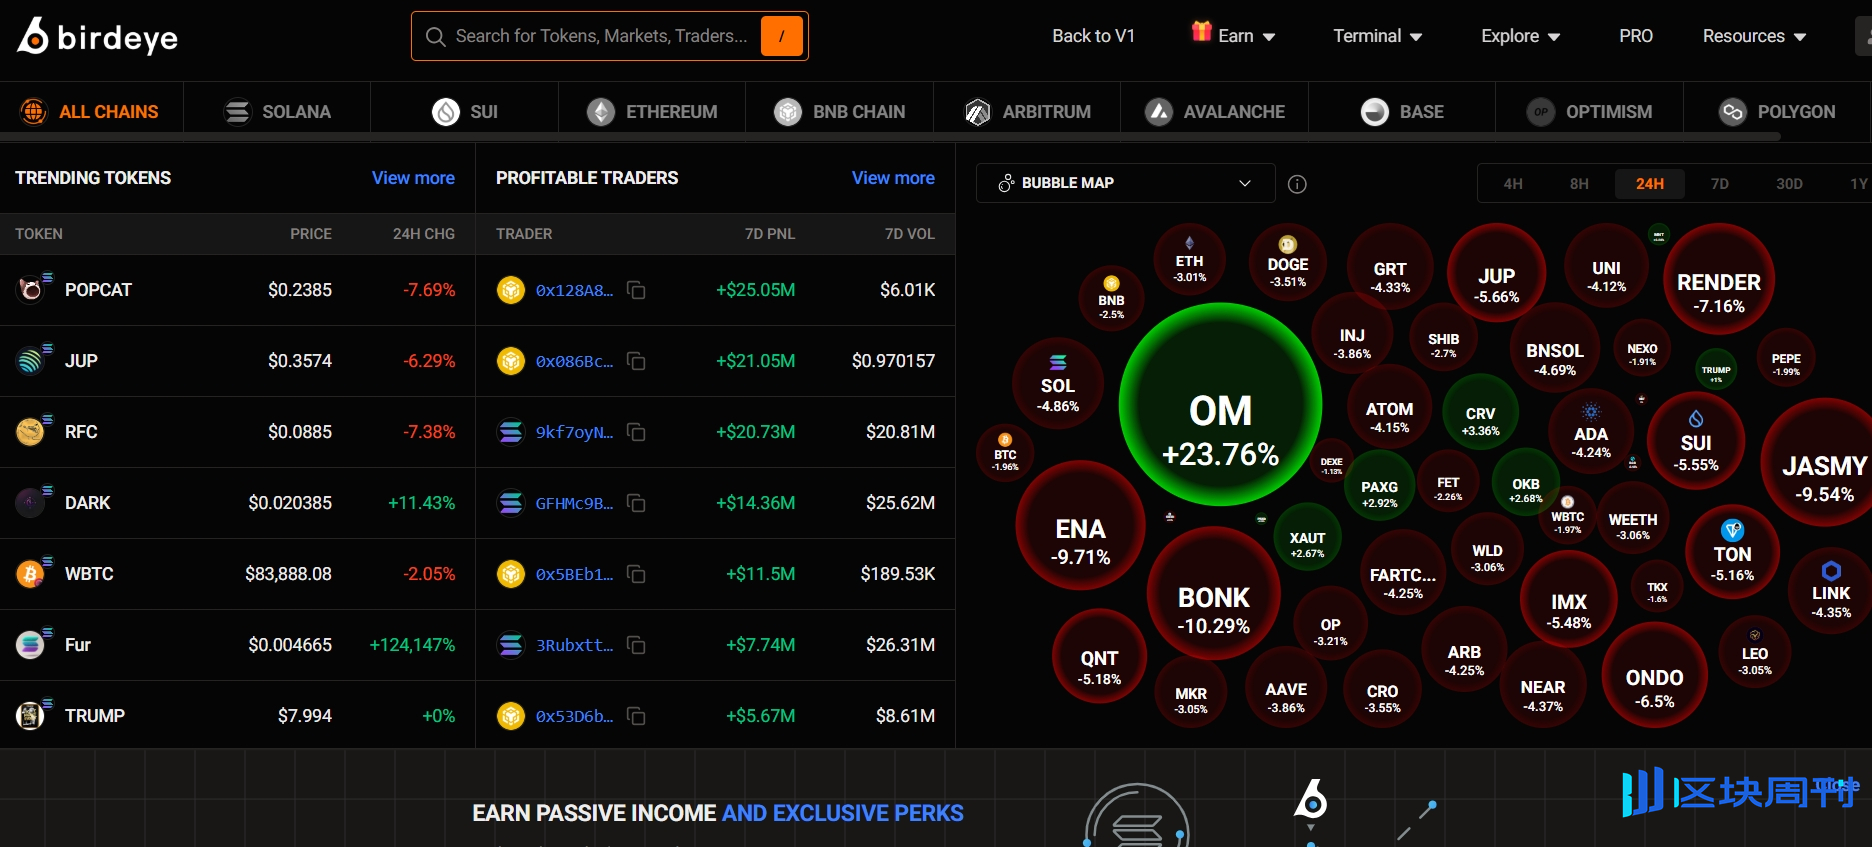Open the Bubble Map dropdown
Image resolution: width=1872 pixels, height=847 pixels.
1125,183
